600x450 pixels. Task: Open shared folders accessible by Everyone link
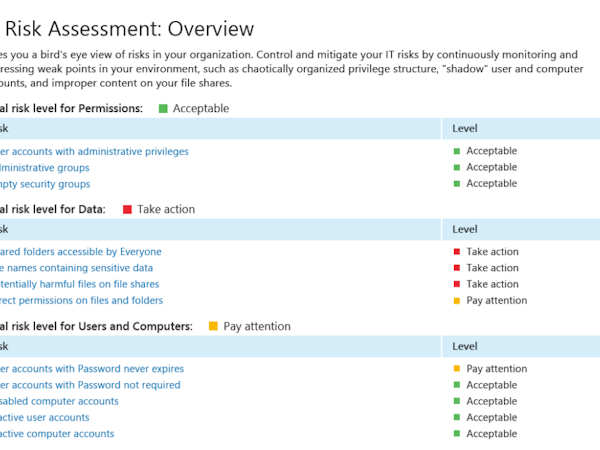(81, 252)
